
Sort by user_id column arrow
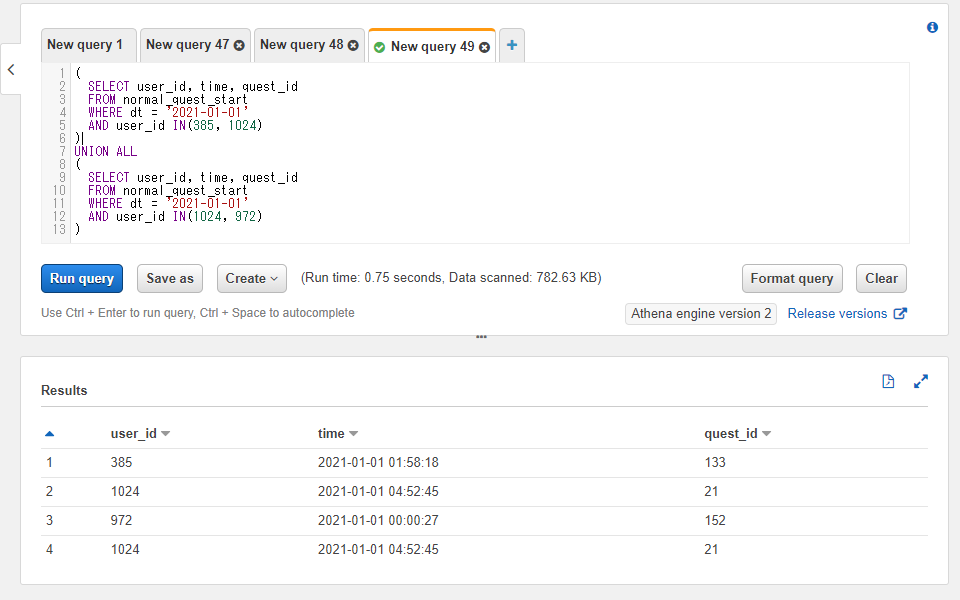coord(165,434)
